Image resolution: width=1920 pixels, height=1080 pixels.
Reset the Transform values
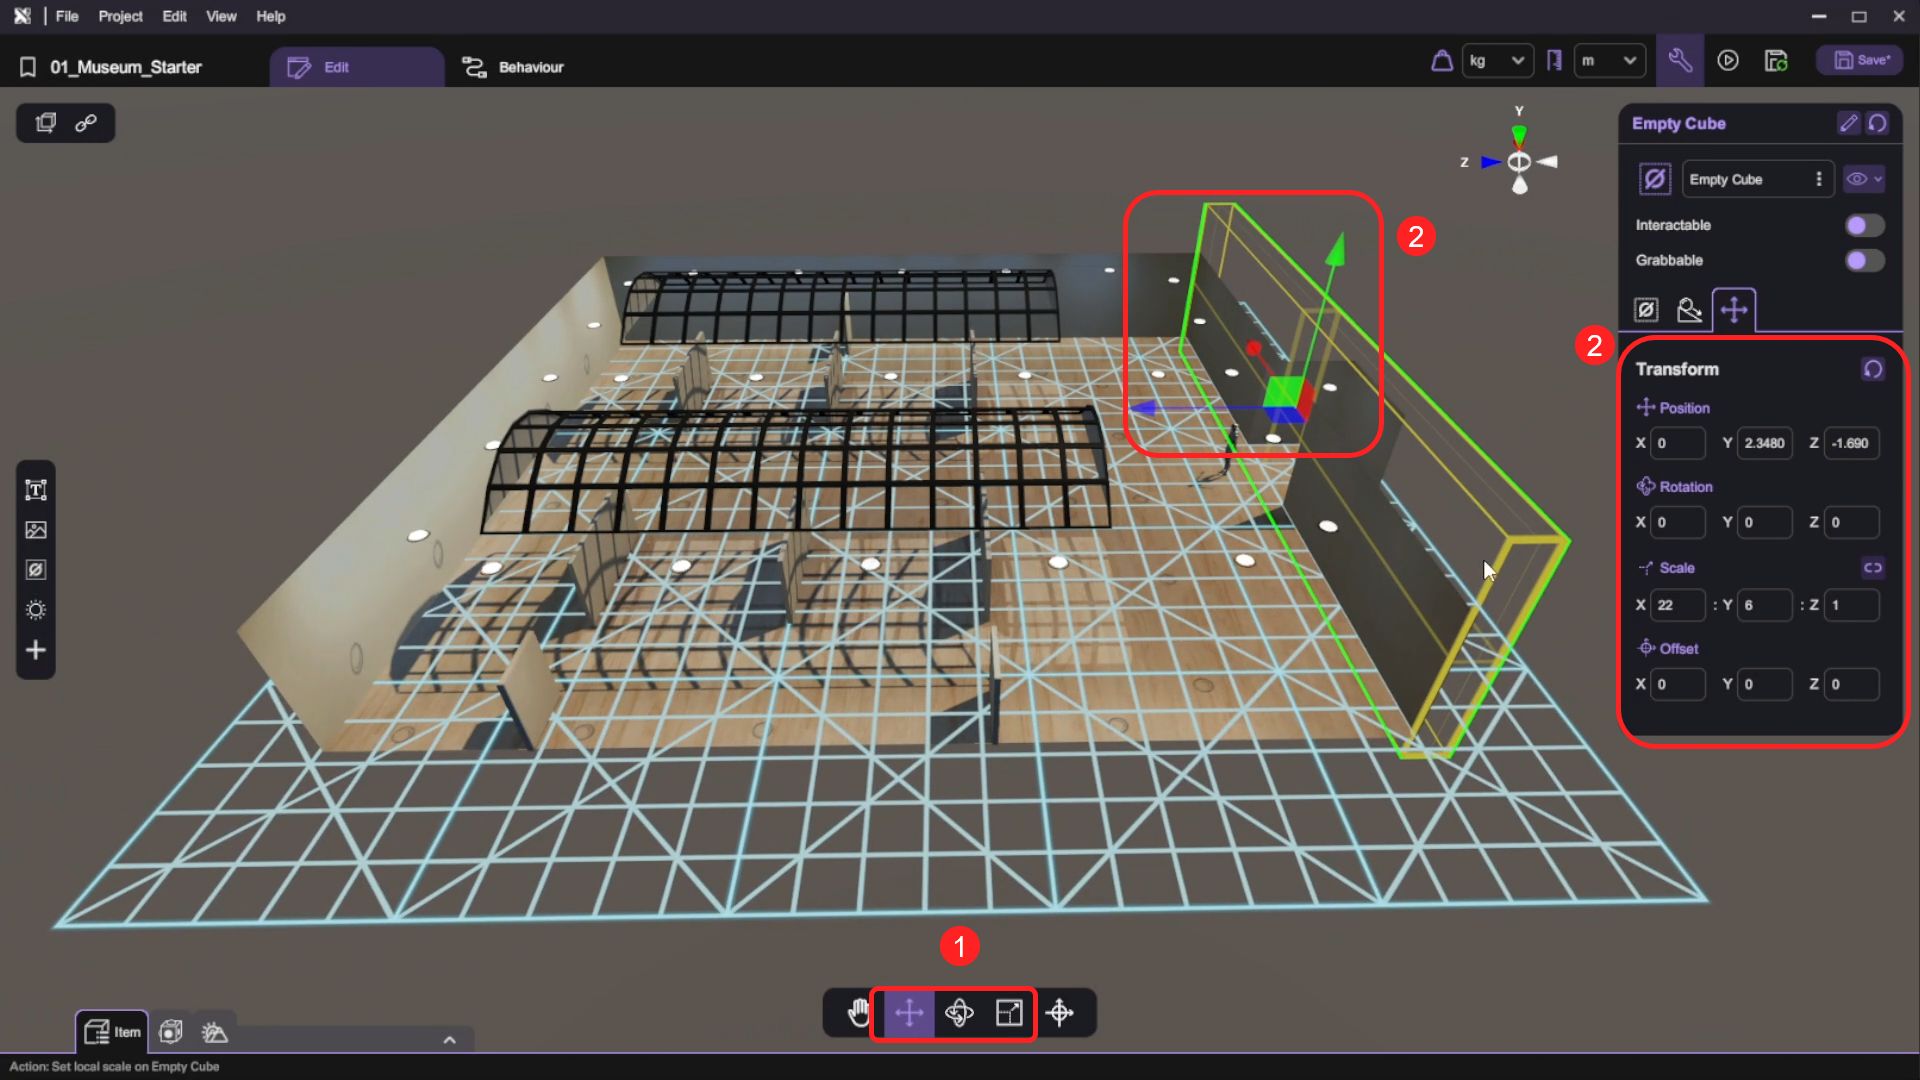click(1872, 369)
